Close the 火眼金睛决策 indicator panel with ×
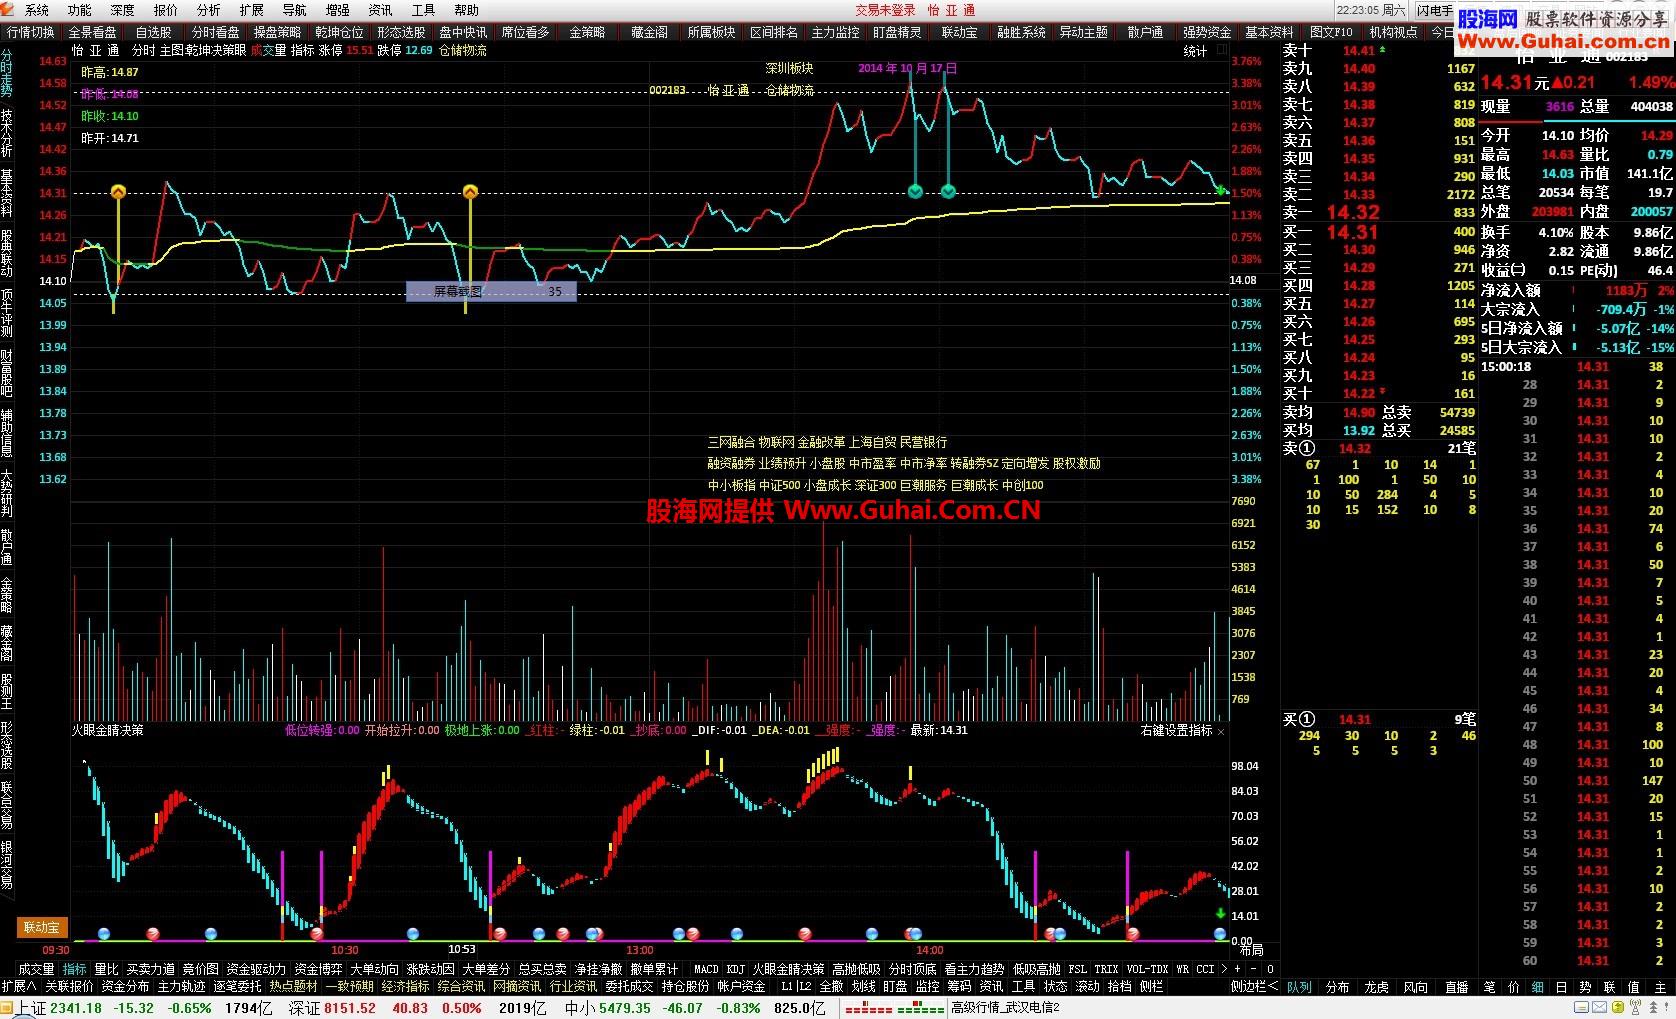This screenshot has height=1019, width=1676. 1221,731
